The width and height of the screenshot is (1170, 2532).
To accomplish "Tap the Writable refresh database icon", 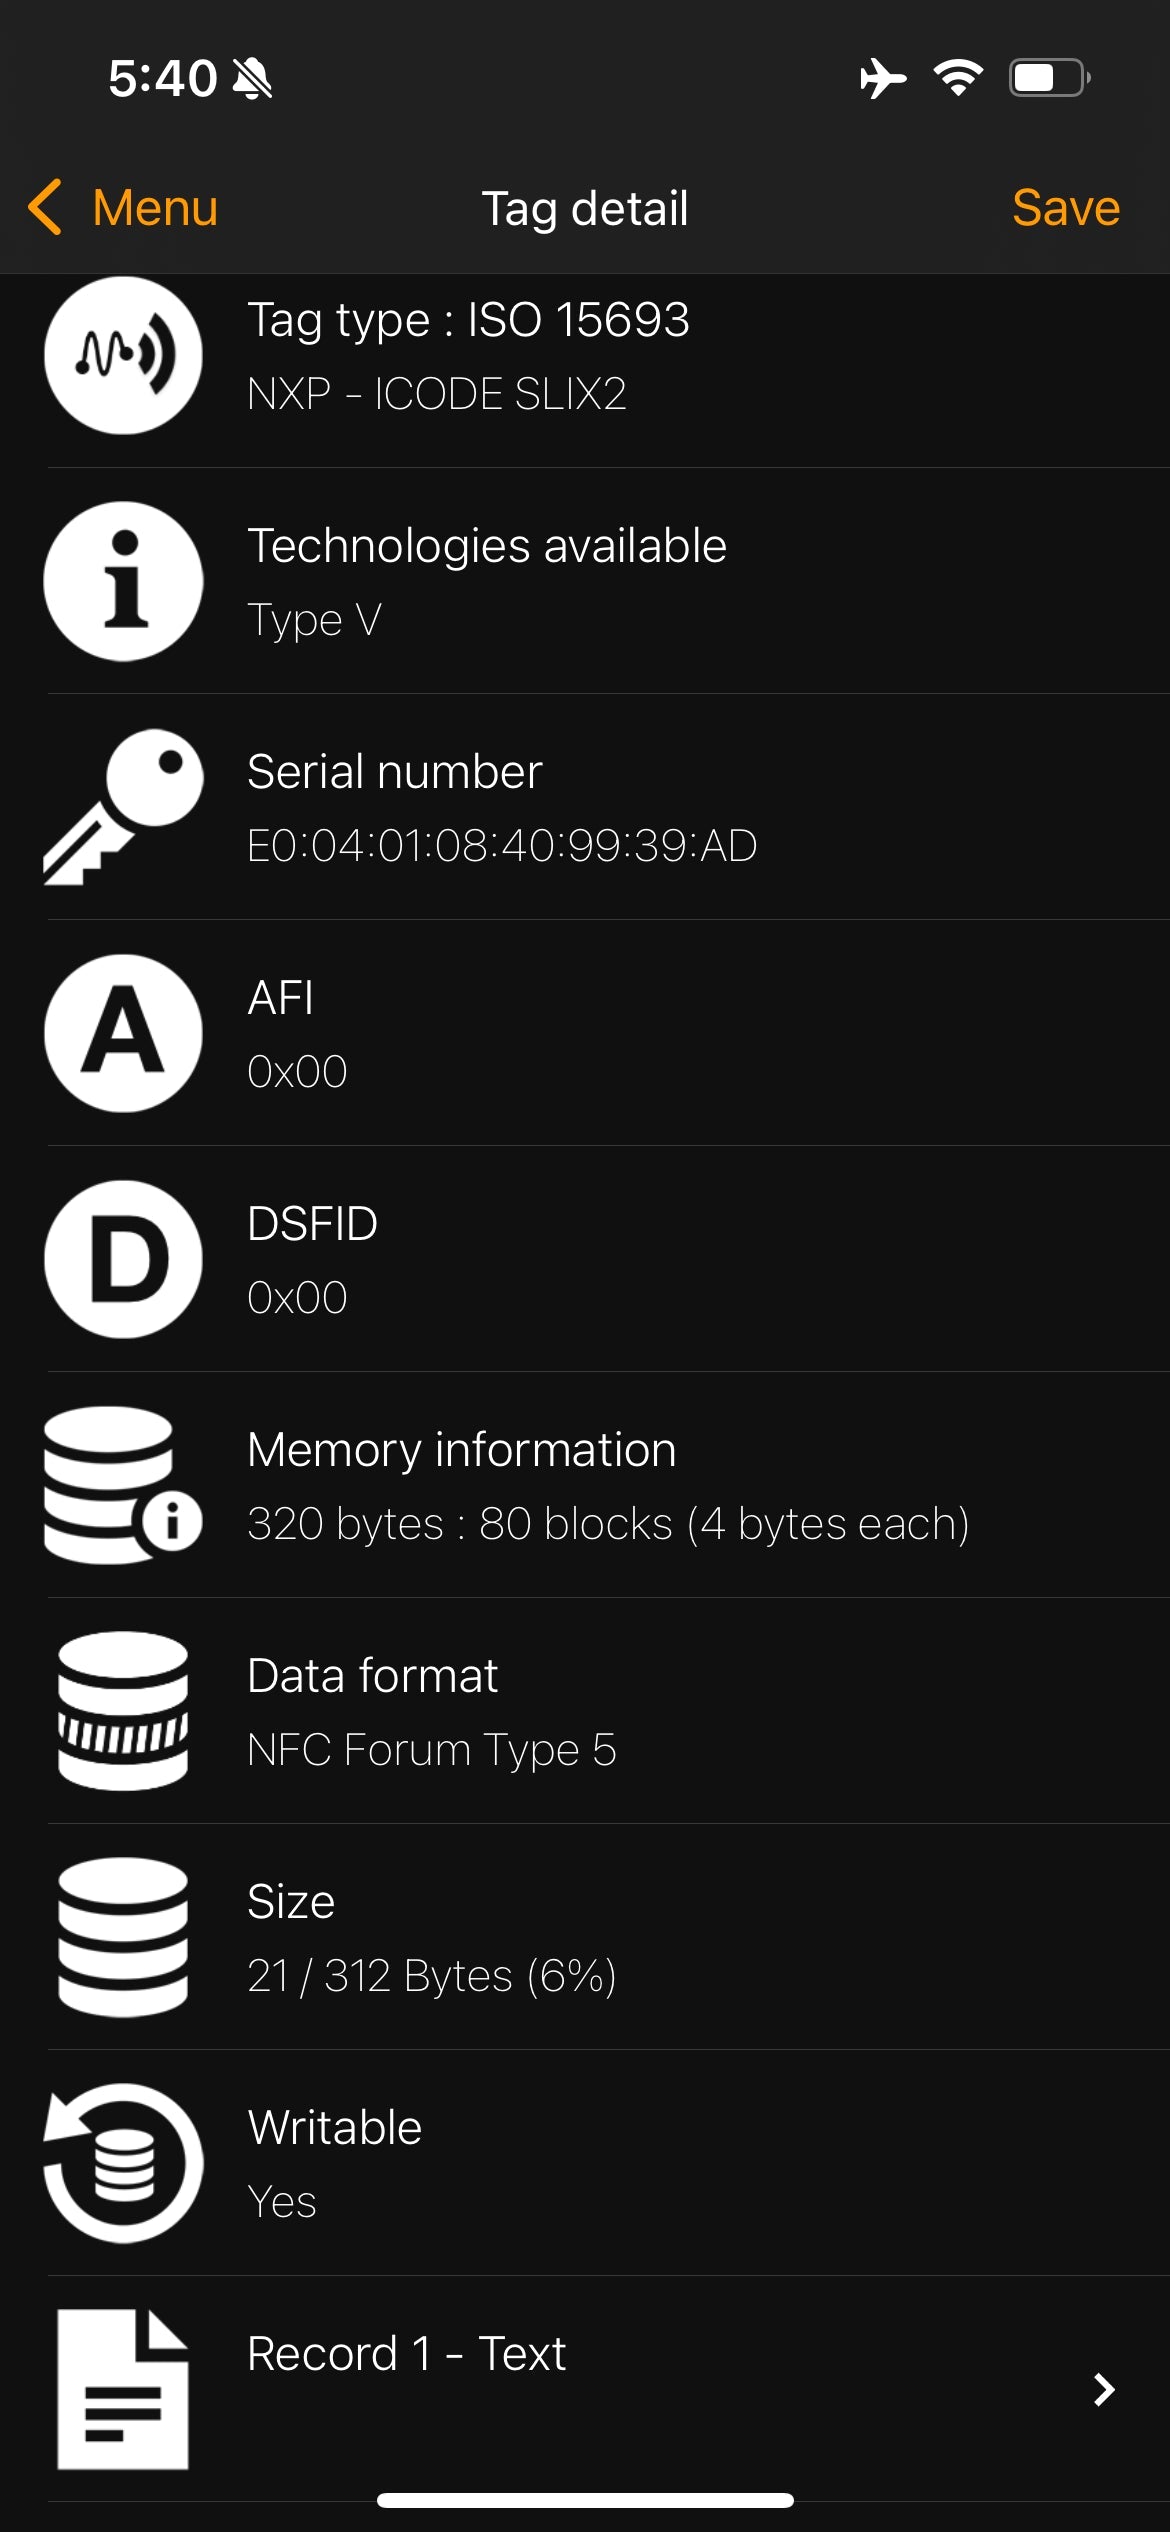I will tap(123, 2163).
